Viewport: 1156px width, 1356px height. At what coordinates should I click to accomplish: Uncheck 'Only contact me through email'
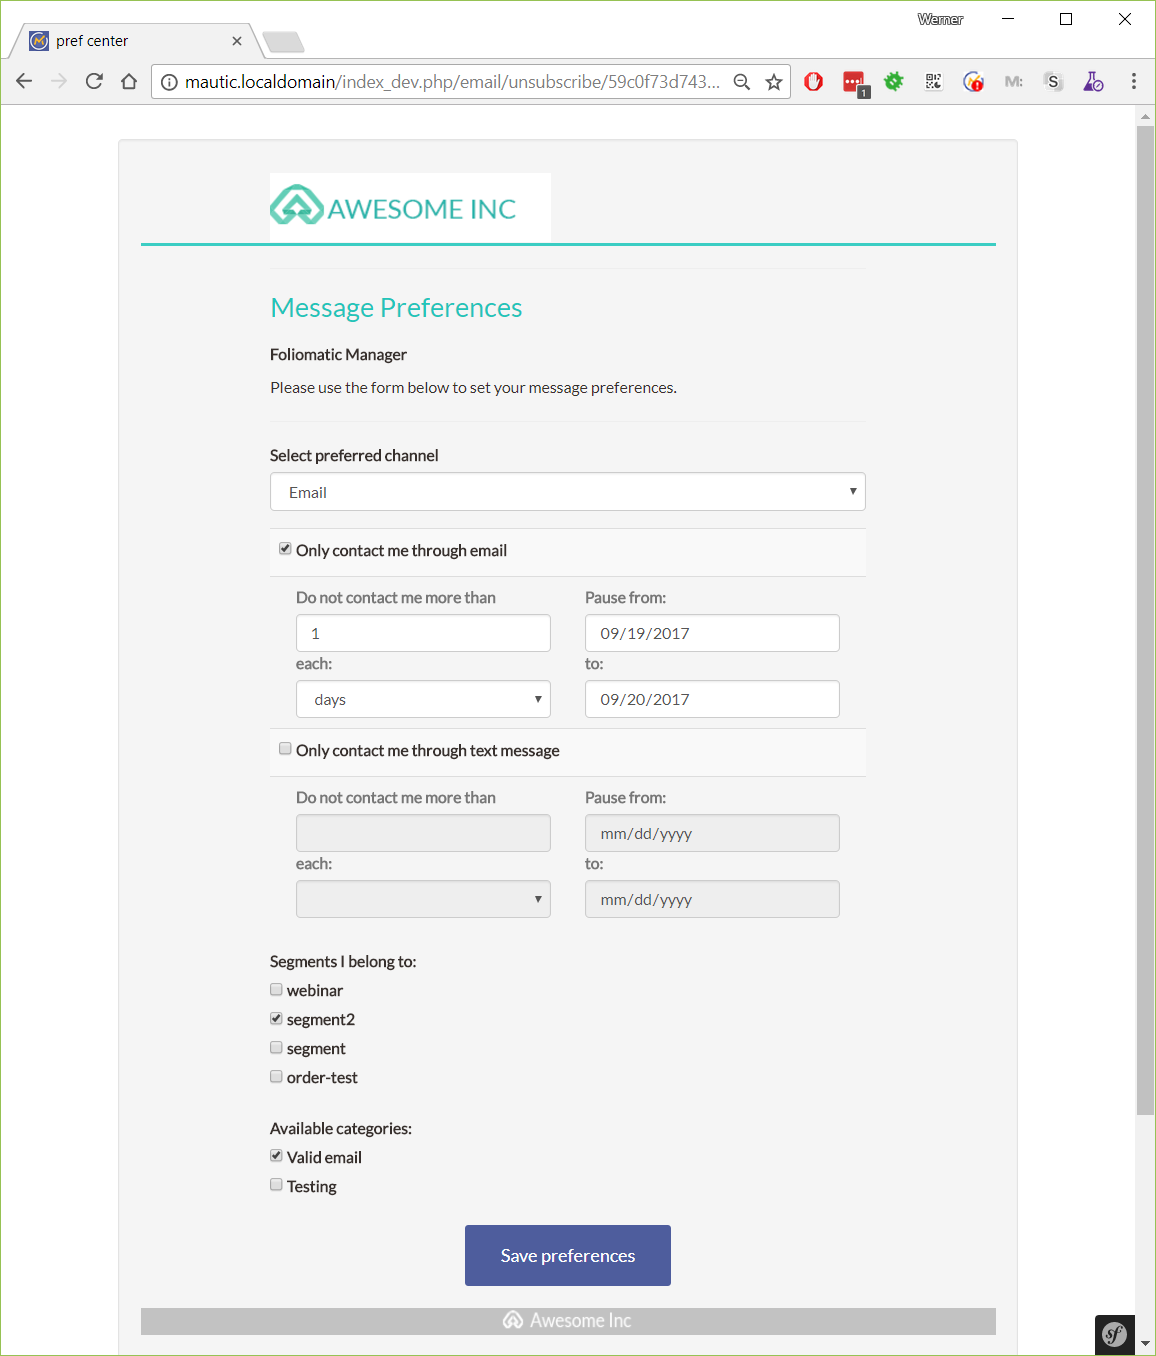click(x=285, y=548)
